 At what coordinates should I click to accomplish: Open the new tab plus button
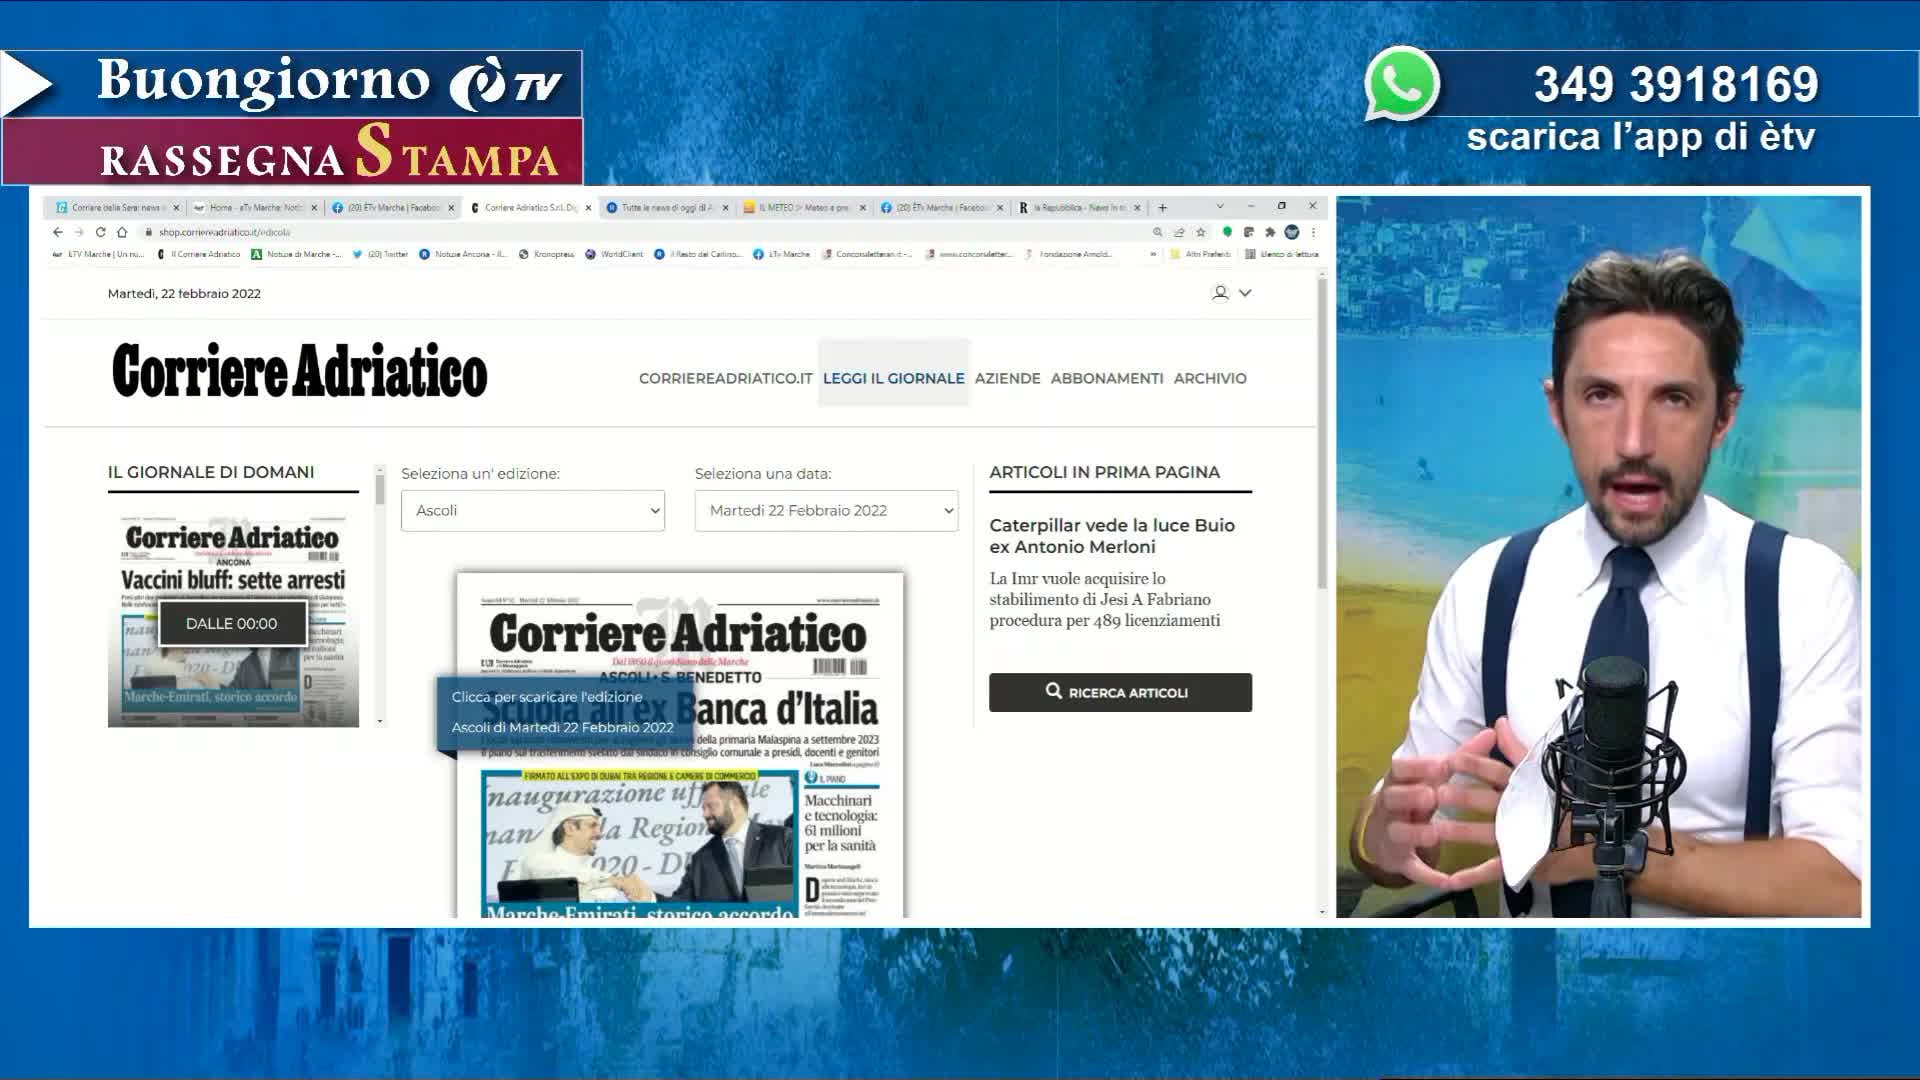(x=1162, y=208)
